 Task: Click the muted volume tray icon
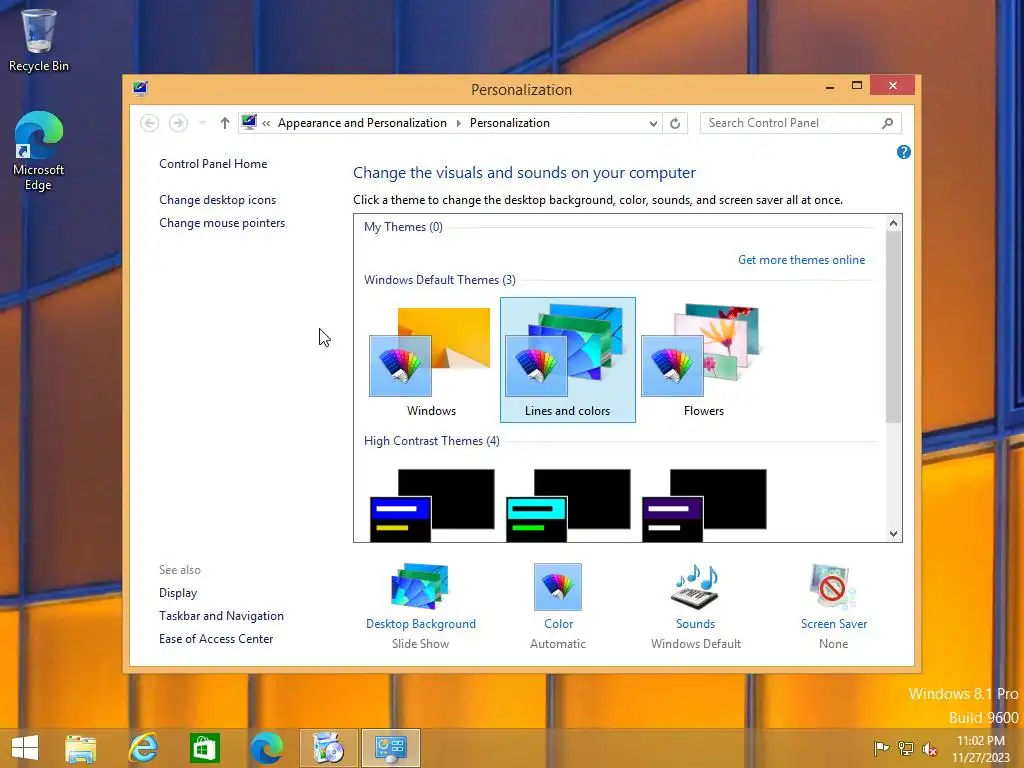[x=929, y=748]
